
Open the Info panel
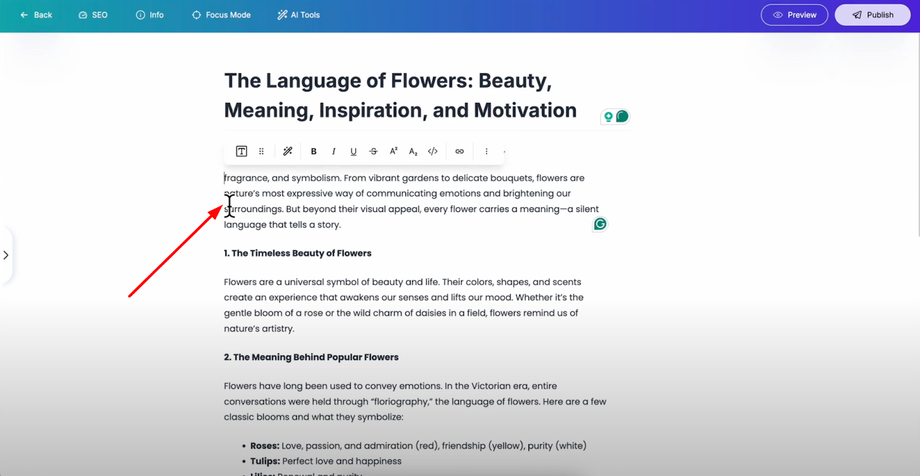(x=149, y=15)
